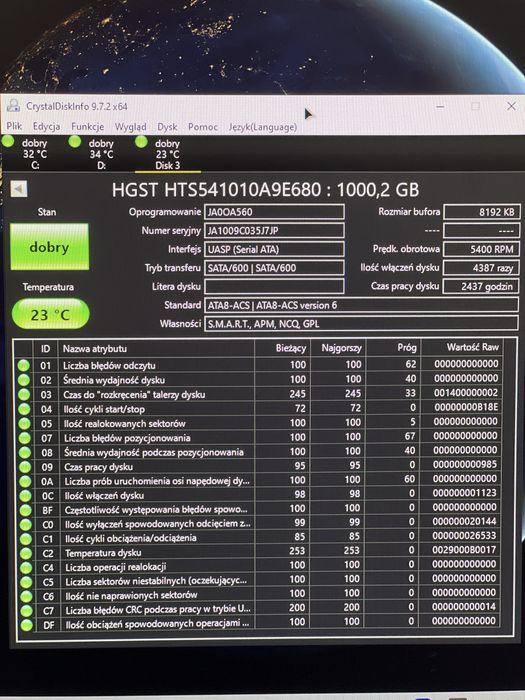Select row Liczba błędów odczytu
525x700 pixels.
(x=259, y=365)
